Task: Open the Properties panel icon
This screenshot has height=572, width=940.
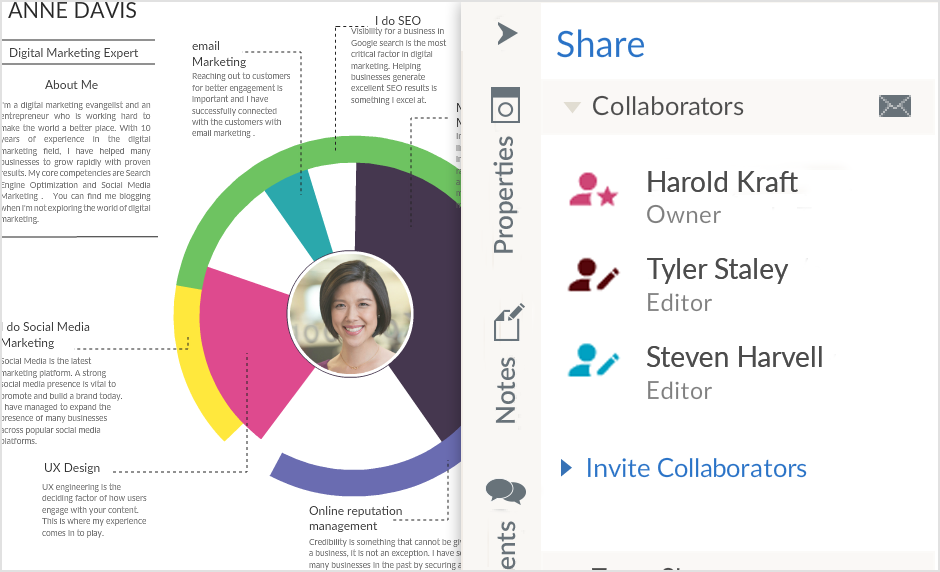Action: 505,105
